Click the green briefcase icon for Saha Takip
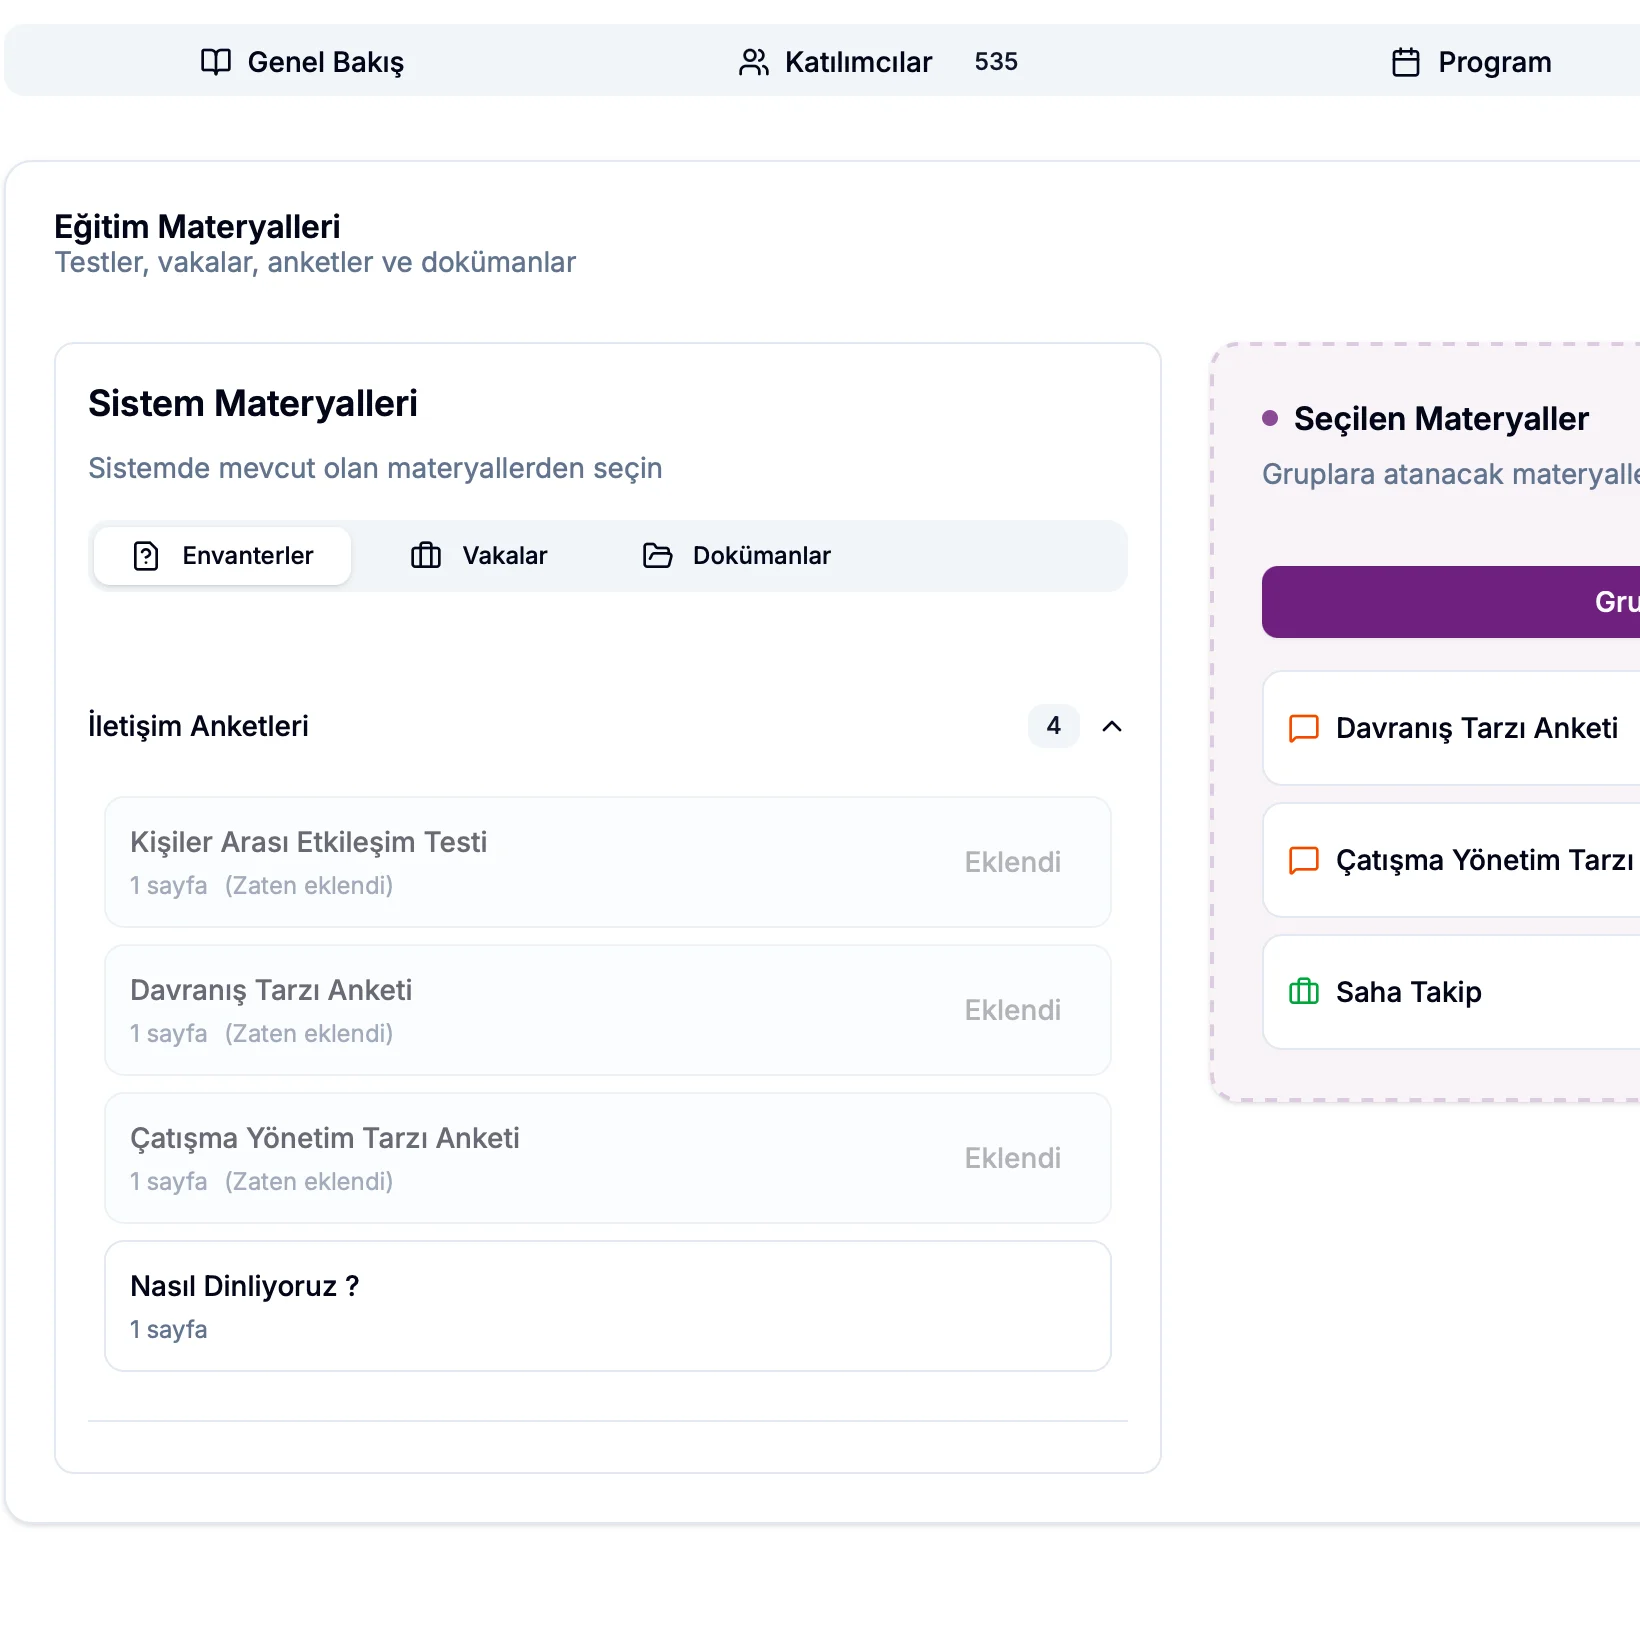The height and width of the screenshot is (1640, 1640). click(x=1303, y=992)
